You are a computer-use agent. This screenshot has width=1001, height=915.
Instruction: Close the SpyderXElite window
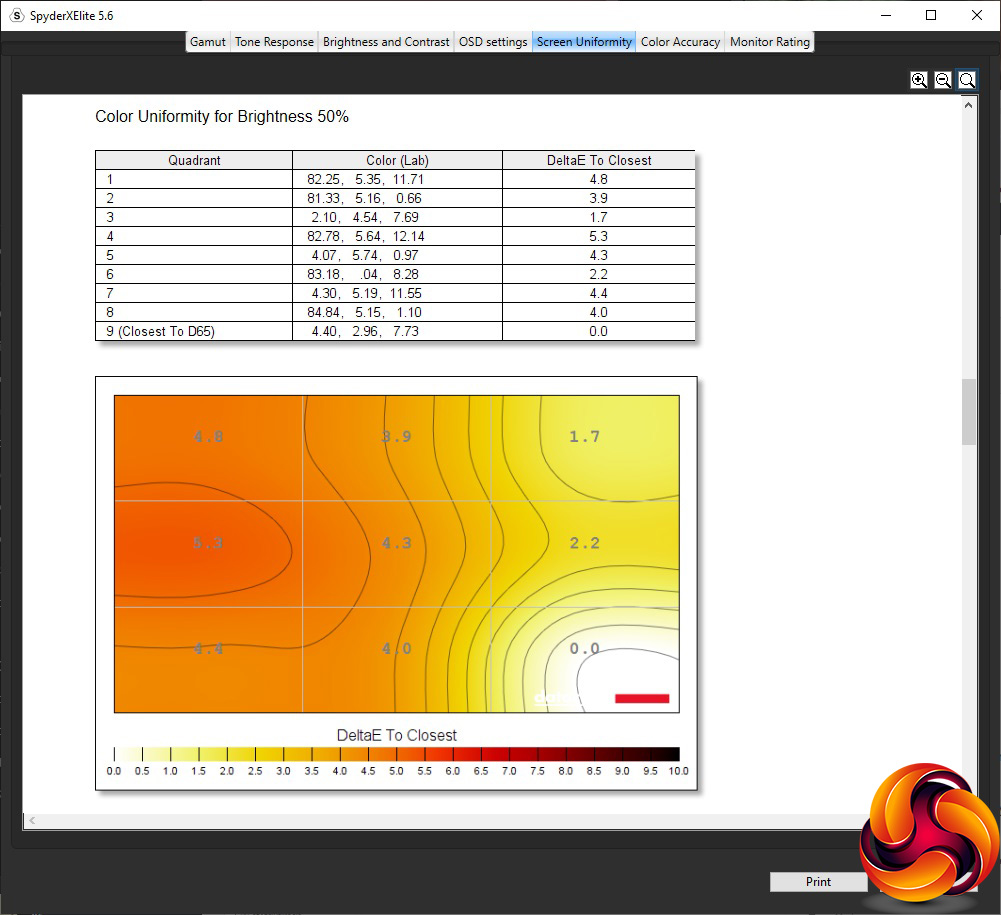click(977, 15)
